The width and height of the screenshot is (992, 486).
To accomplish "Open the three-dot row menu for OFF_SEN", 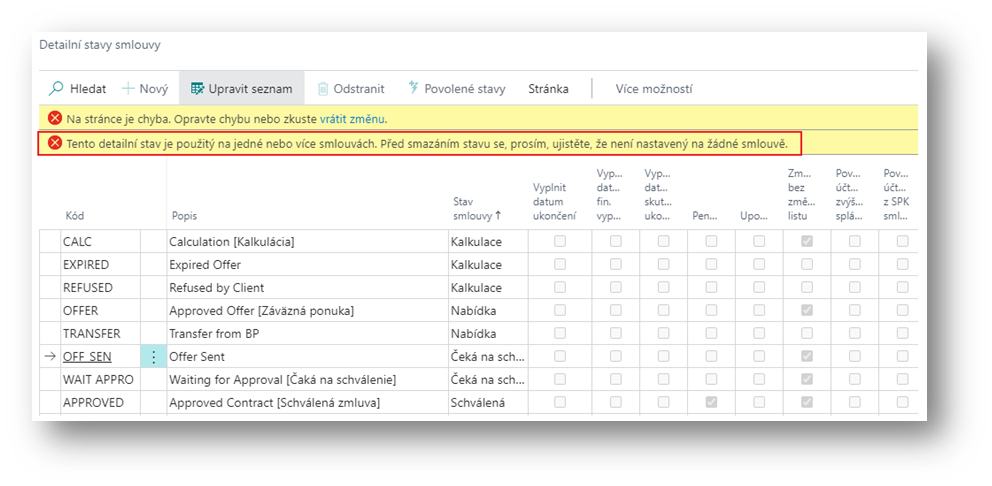I will coord(153,357).
